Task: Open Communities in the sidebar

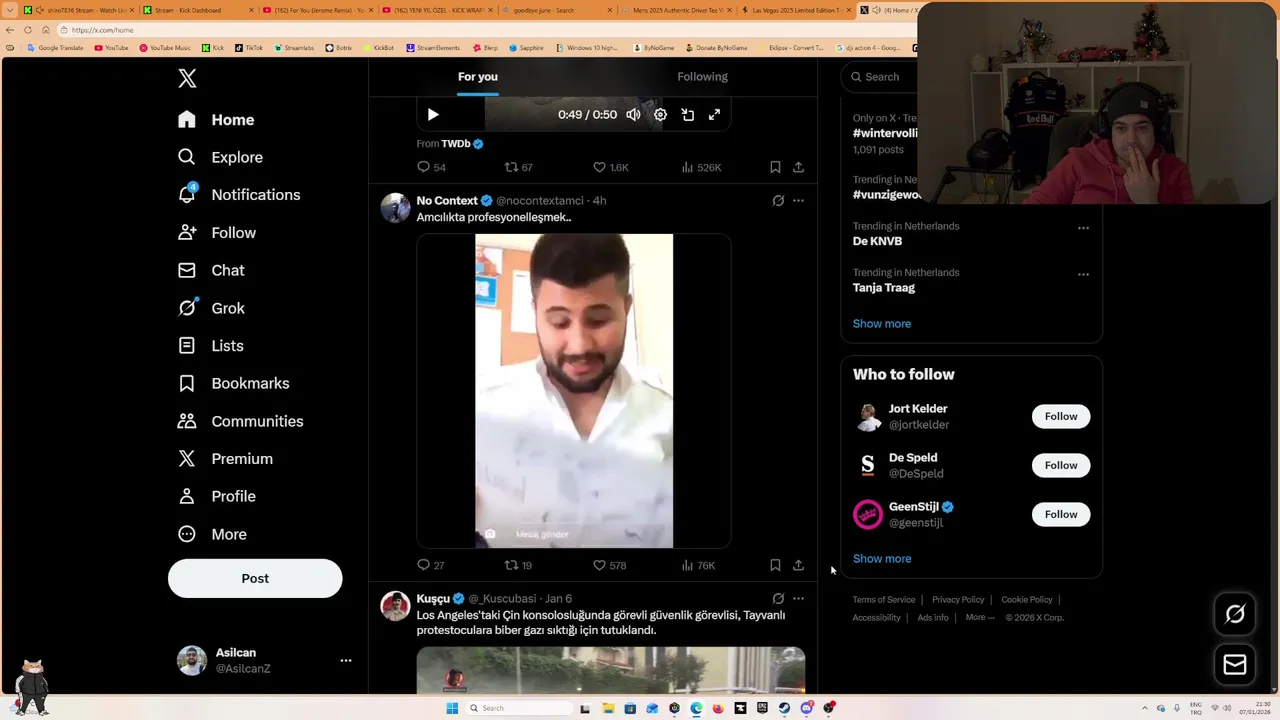Action: pos(240,421)
